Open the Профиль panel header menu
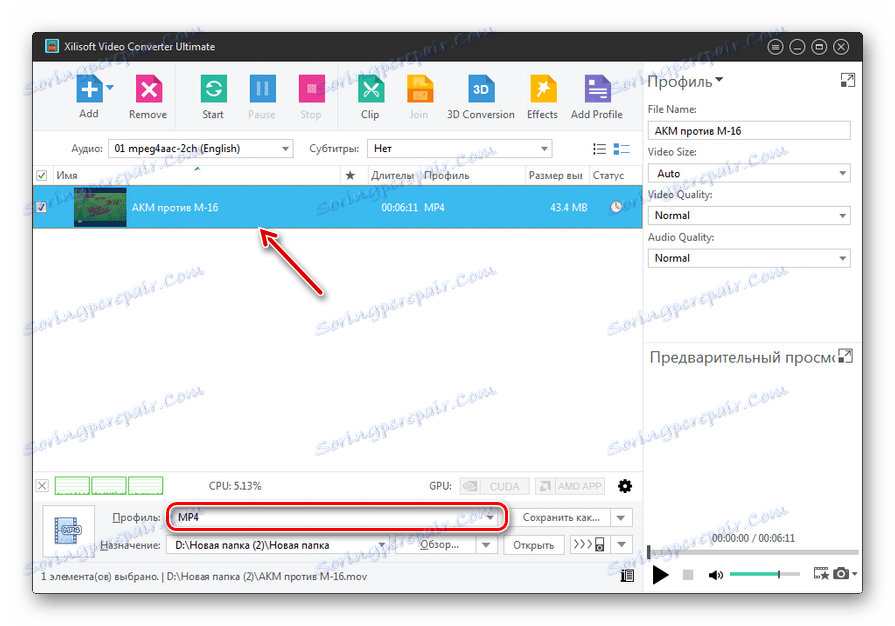This screenshot has height=626, width=895. point(686,82)
